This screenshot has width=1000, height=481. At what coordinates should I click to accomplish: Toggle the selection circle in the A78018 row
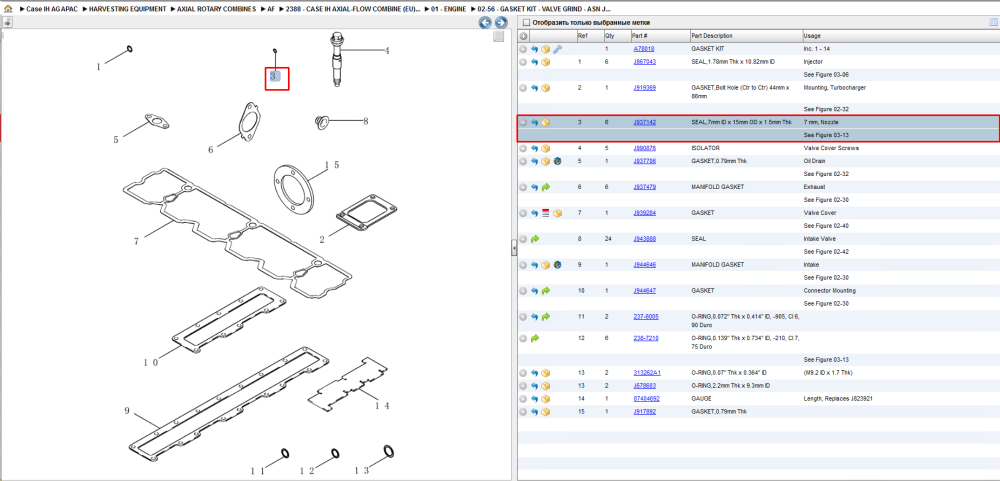click(x=523, y=49)
